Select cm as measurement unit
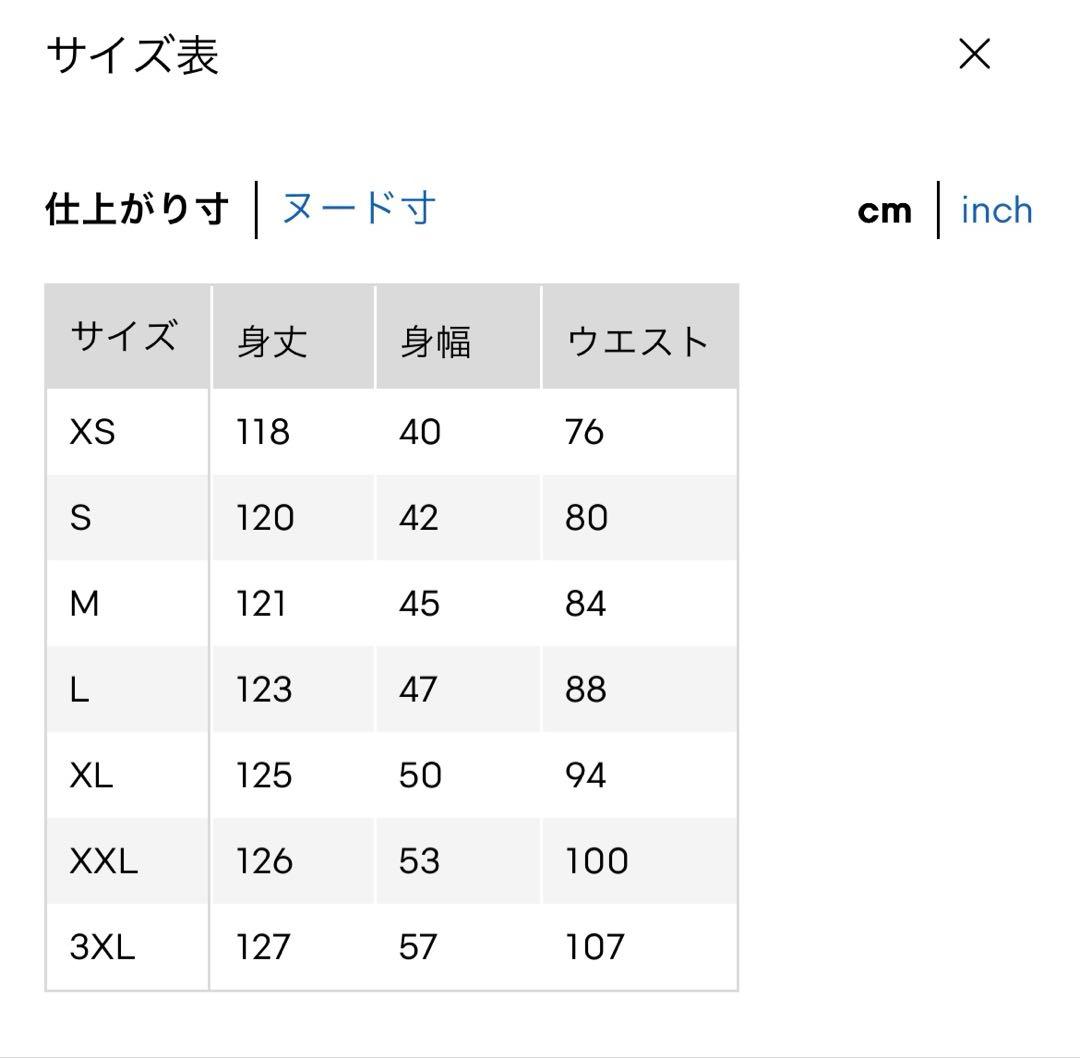This screenshot has width=1080, height=1058. point(884,211)
